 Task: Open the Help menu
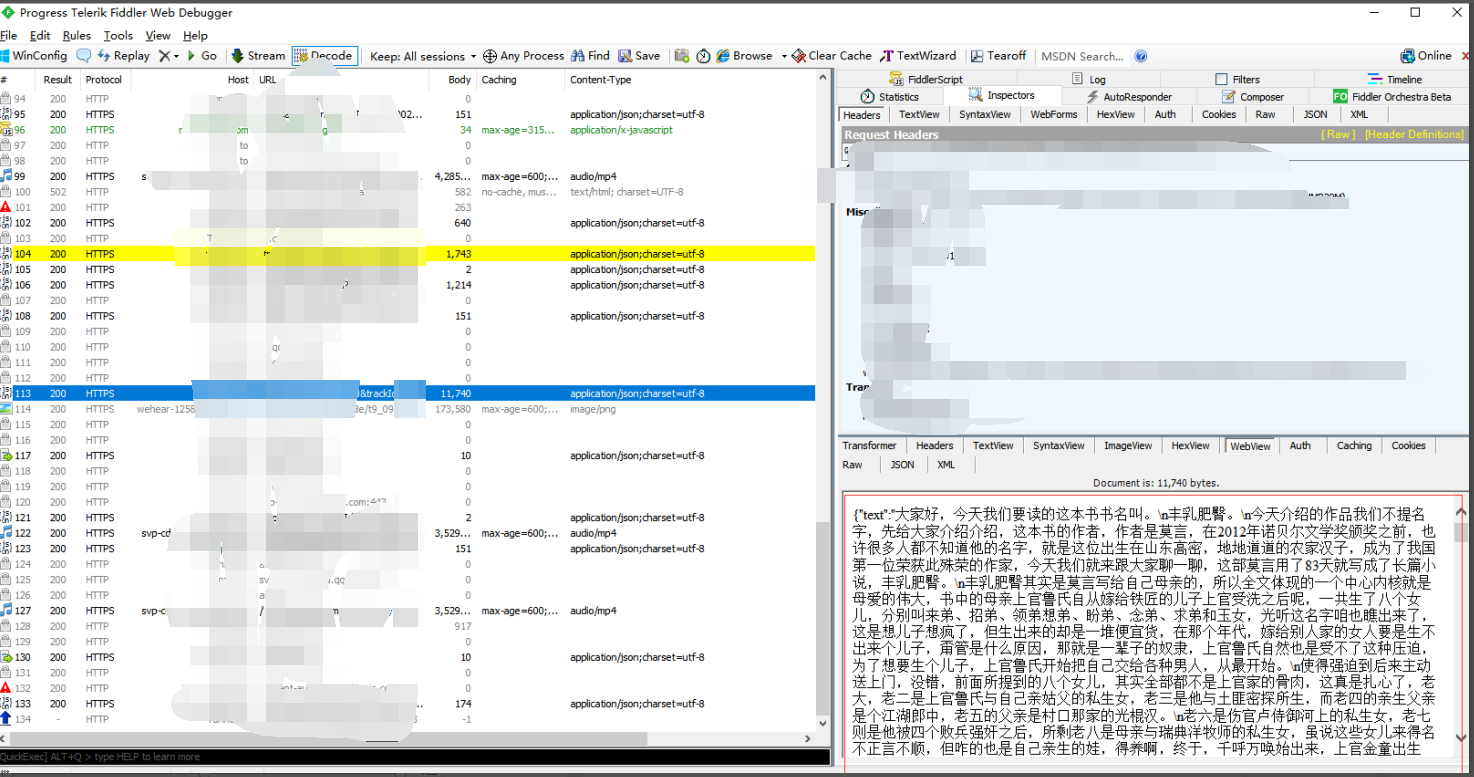(x=195, y=35)
